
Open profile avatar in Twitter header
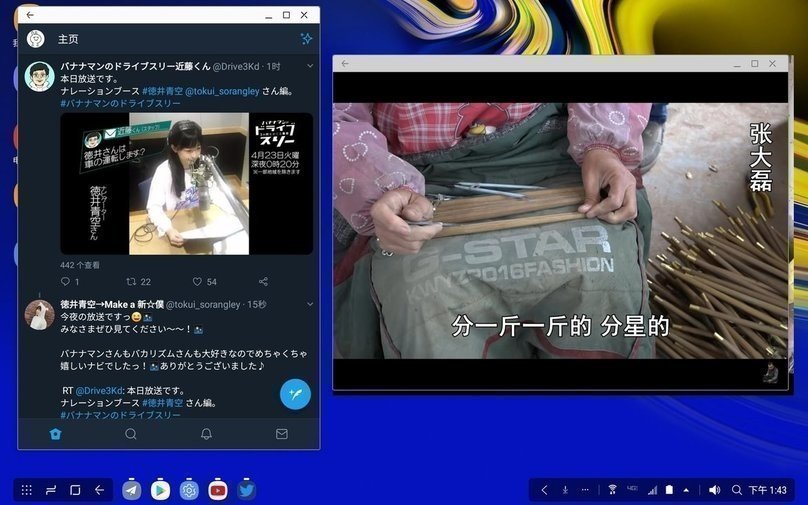tap(35, 39)
